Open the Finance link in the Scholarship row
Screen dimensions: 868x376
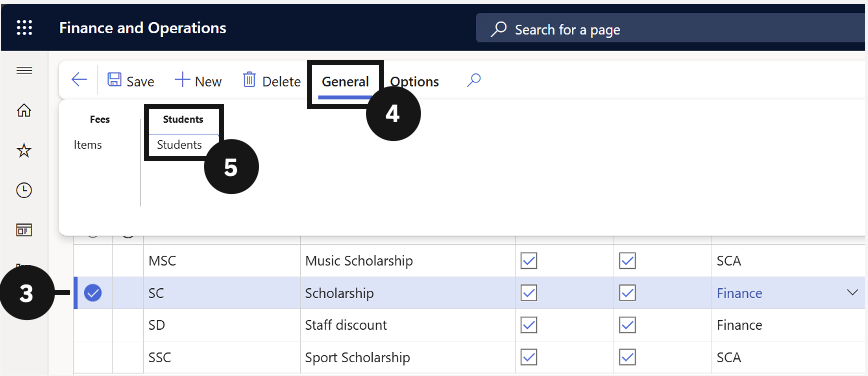click(739, 293)
